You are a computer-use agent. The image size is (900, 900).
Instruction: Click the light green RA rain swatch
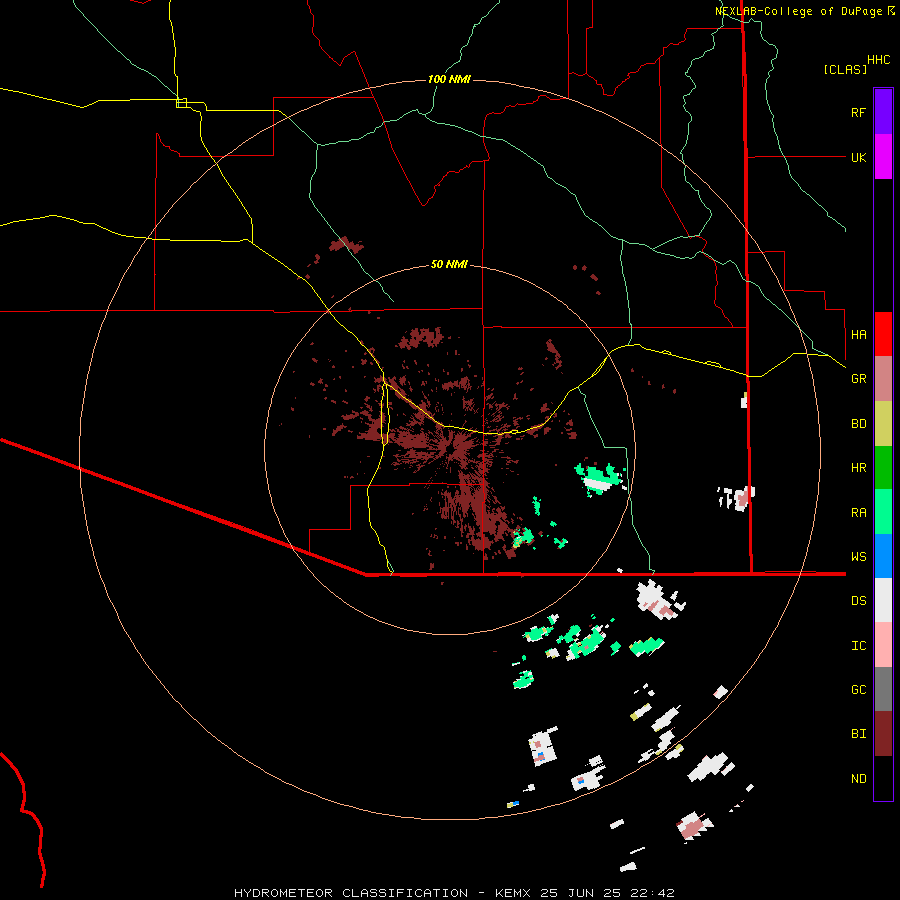(x=883, y=512)
